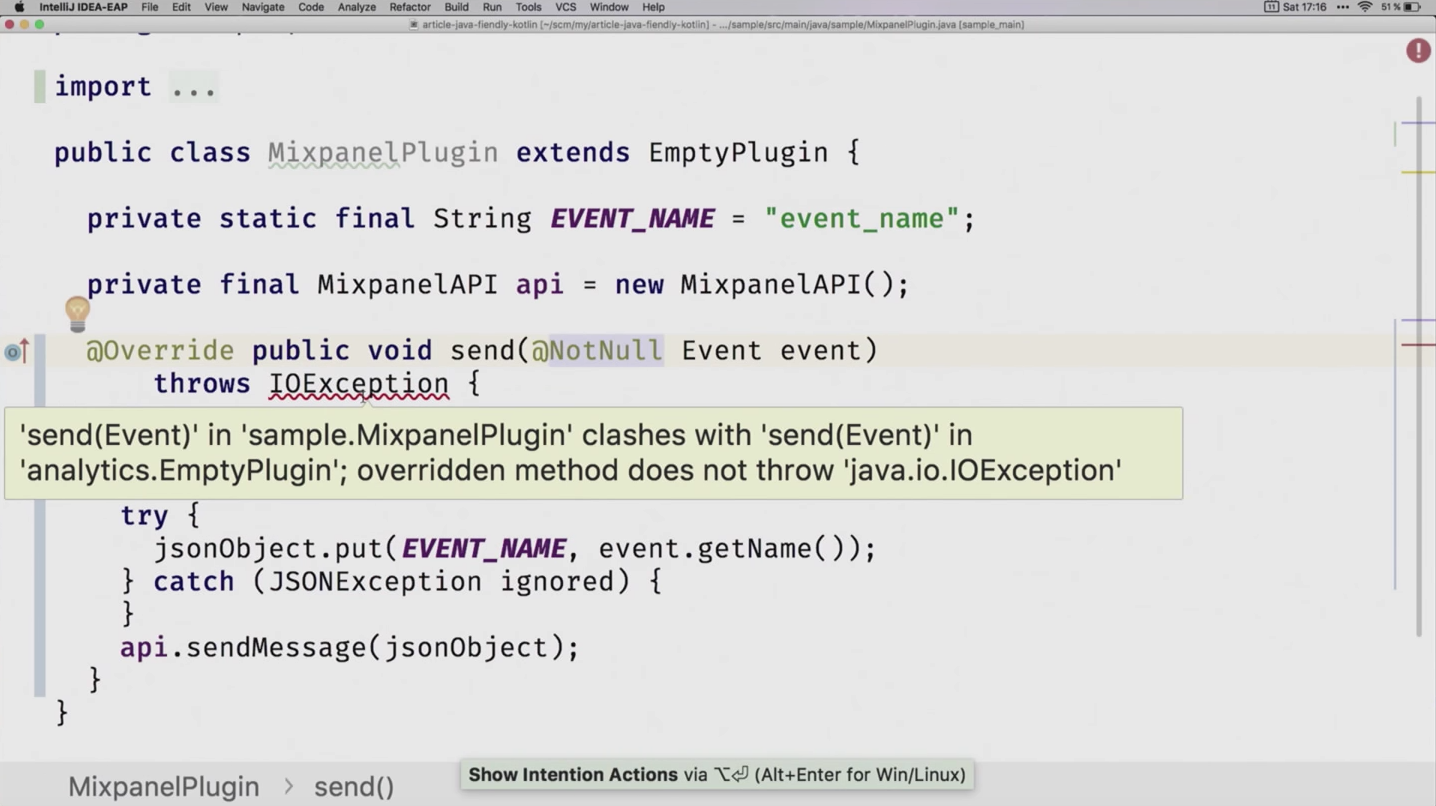
Task: Click the error tooltip message
Action: tap(593, 453)
